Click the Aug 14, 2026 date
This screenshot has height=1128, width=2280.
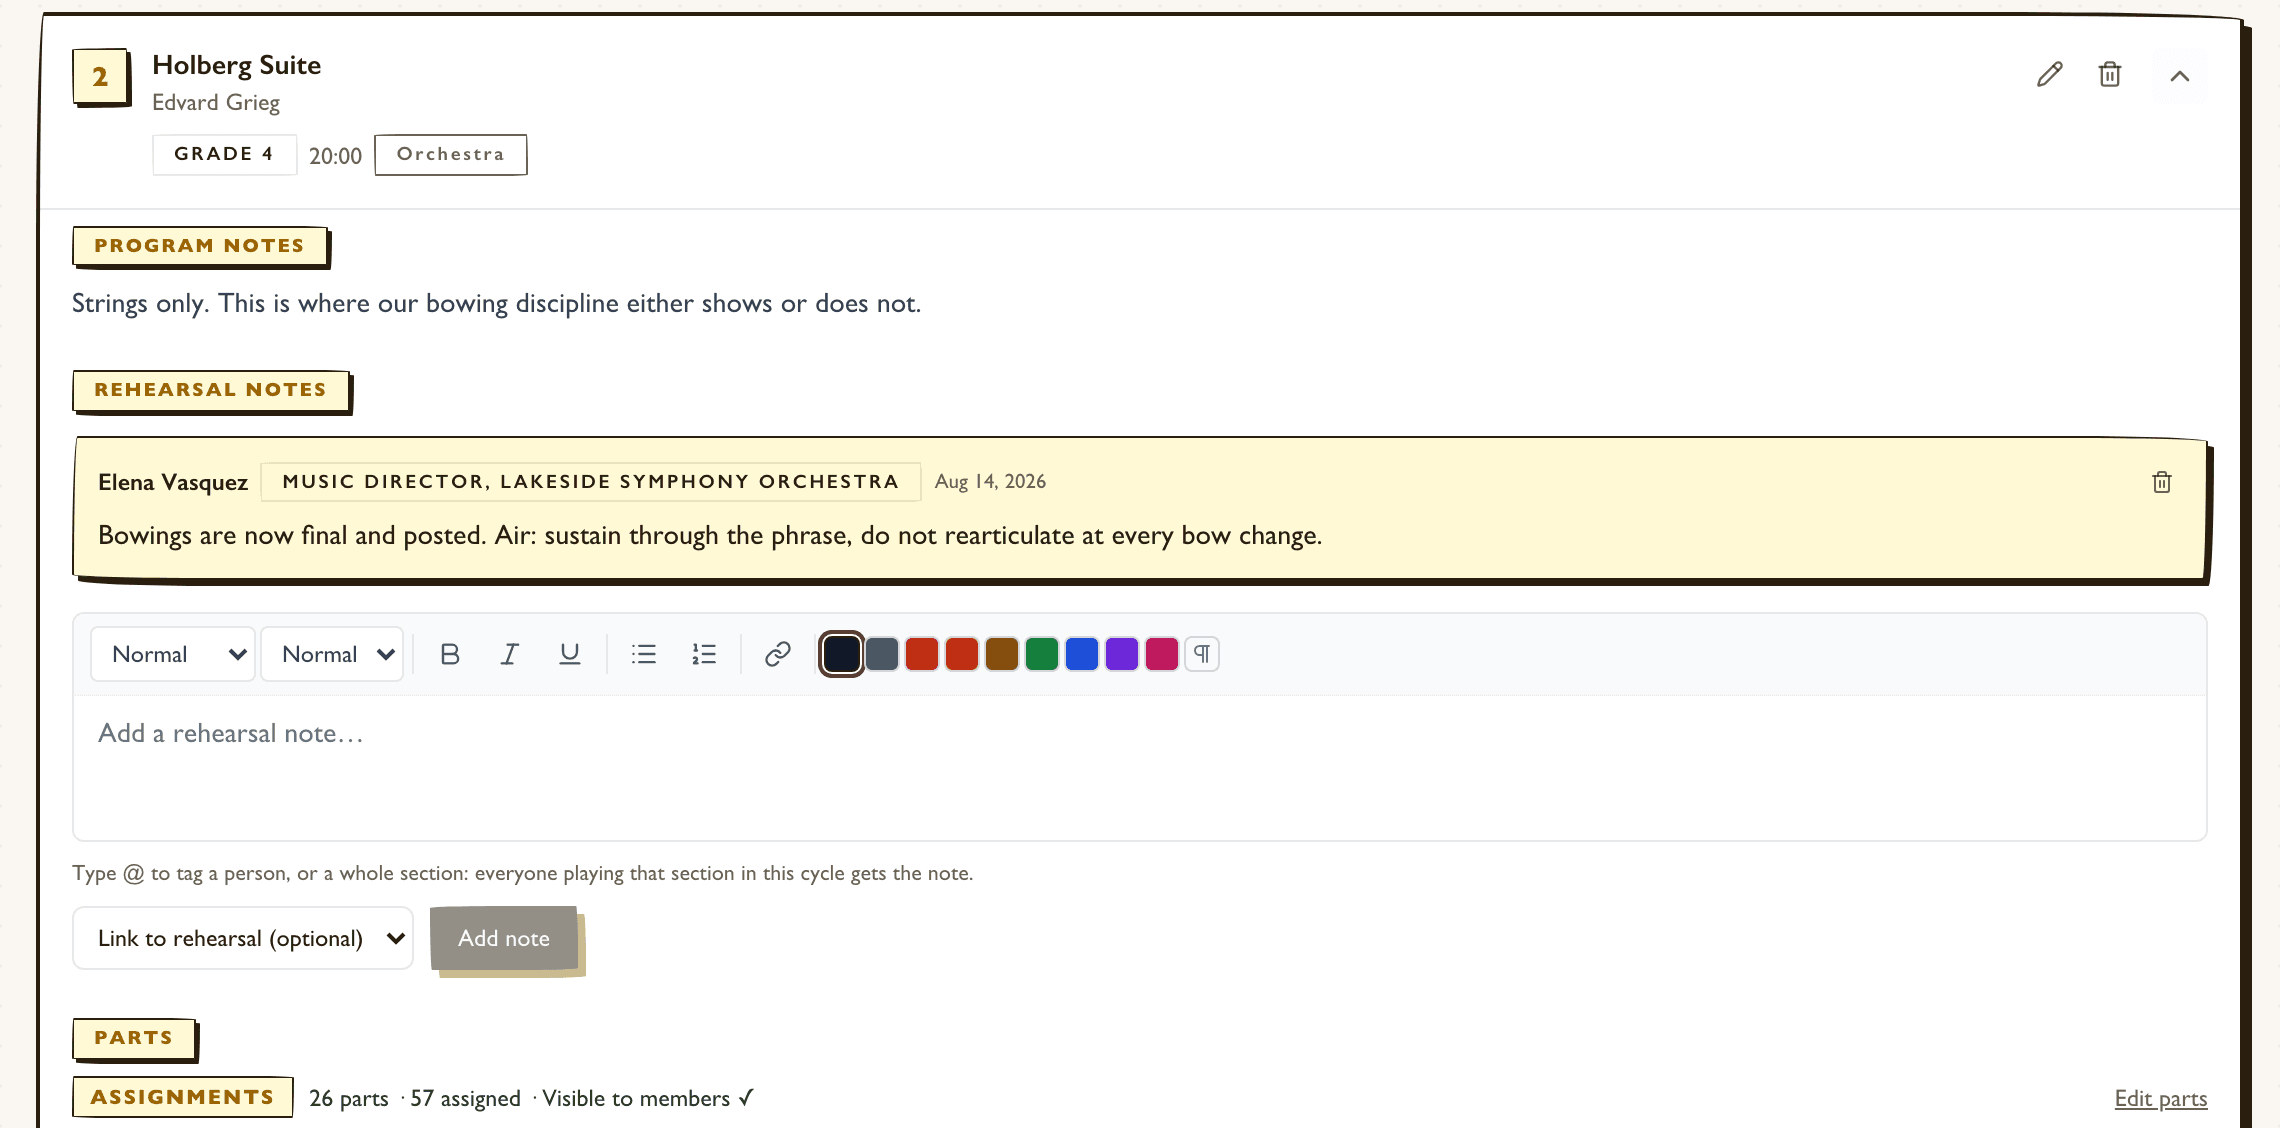click(x=990, y=481)
